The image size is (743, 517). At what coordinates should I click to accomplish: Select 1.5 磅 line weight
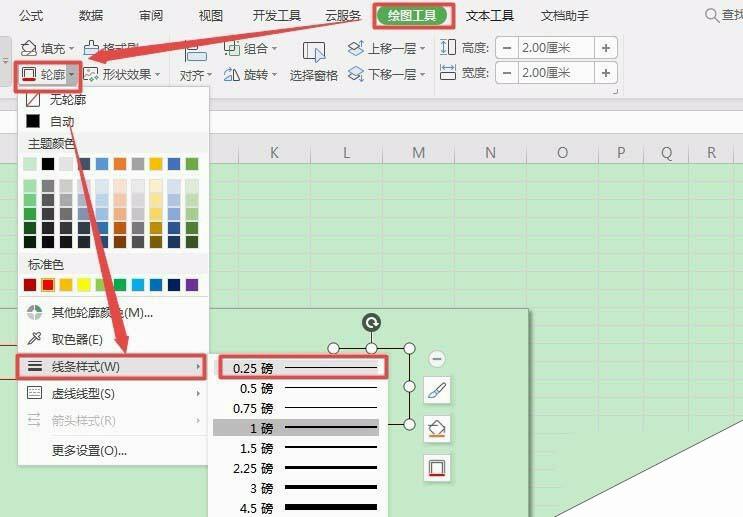click(x=296, y=448)
